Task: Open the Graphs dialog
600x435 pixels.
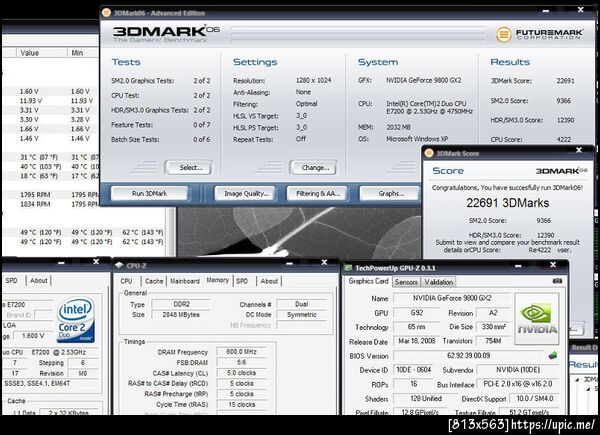Action: (x=390, y=194)
